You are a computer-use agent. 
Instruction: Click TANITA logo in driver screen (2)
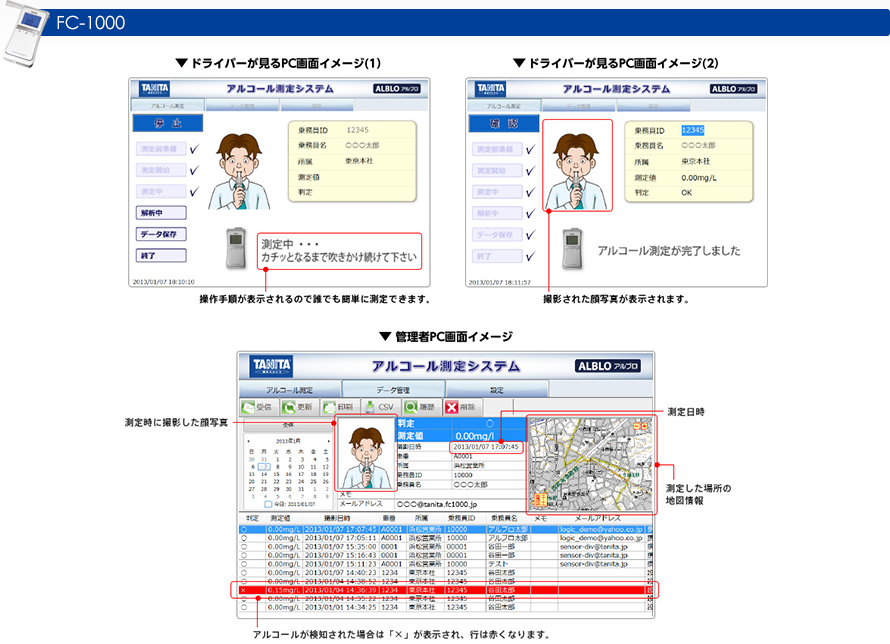tap(491, 89)
